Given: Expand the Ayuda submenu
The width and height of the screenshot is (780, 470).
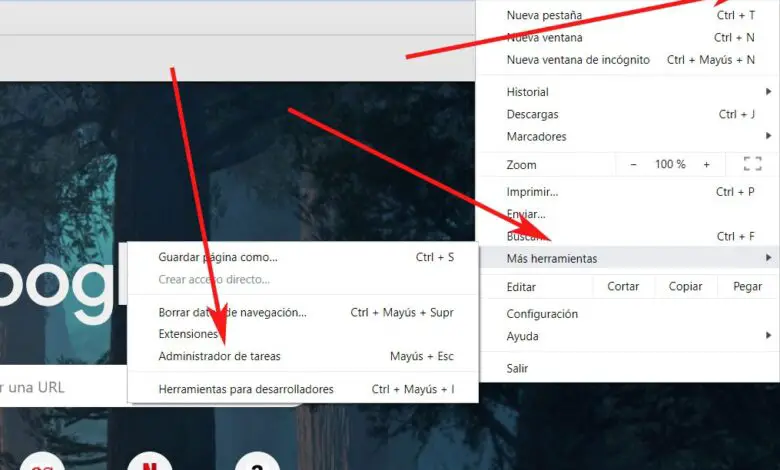Looking at the screenshot, I should pyautogui.click(x=628, y=336).
